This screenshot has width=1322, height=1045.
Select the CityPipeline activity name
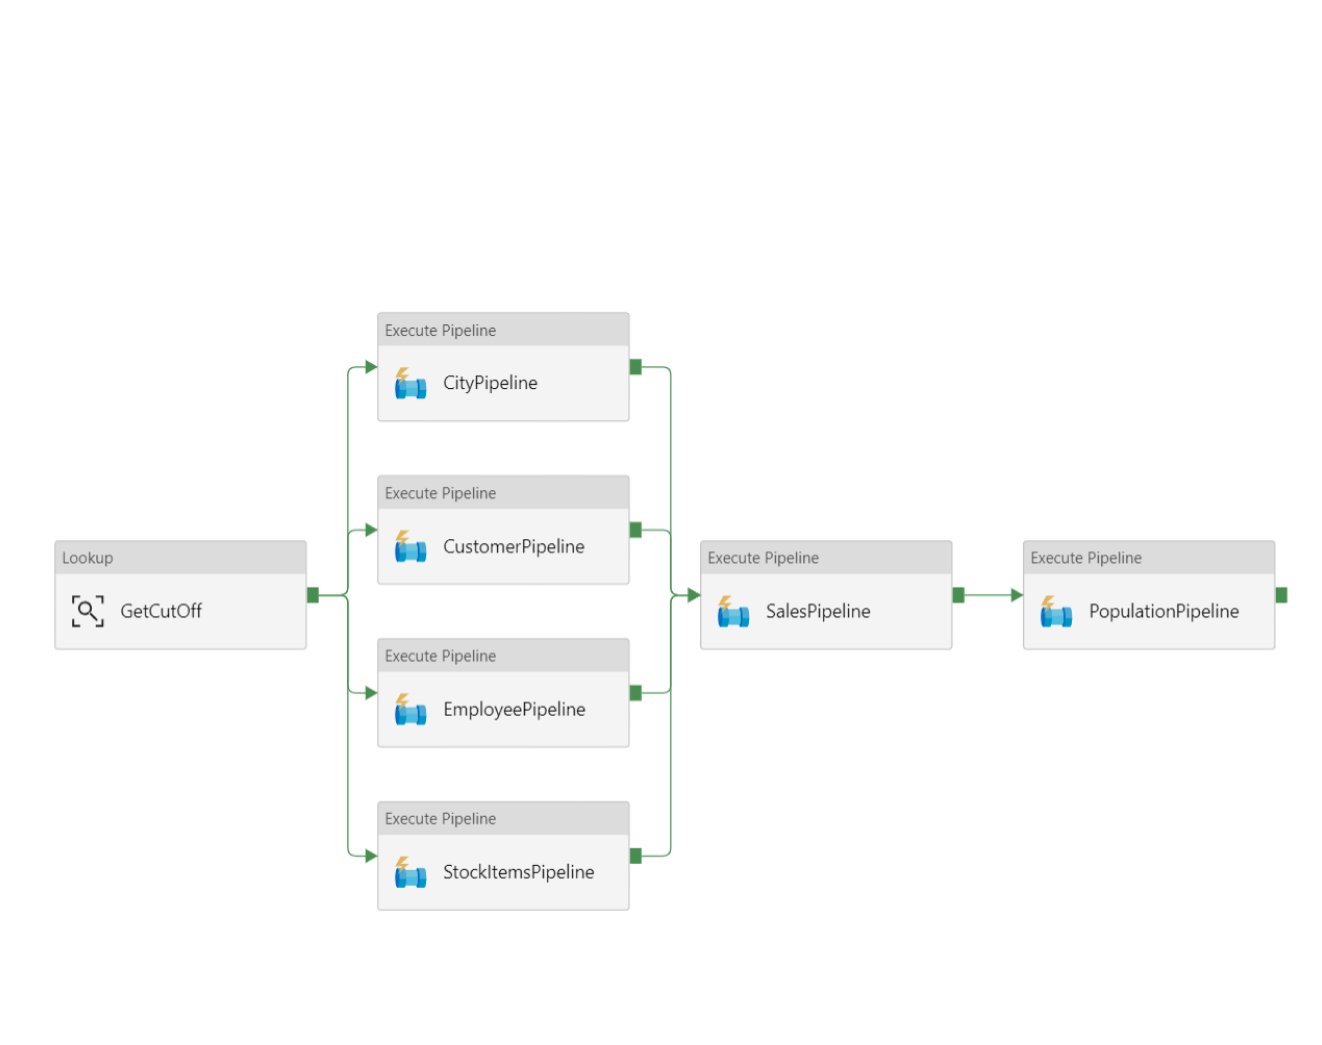[490, 383]
